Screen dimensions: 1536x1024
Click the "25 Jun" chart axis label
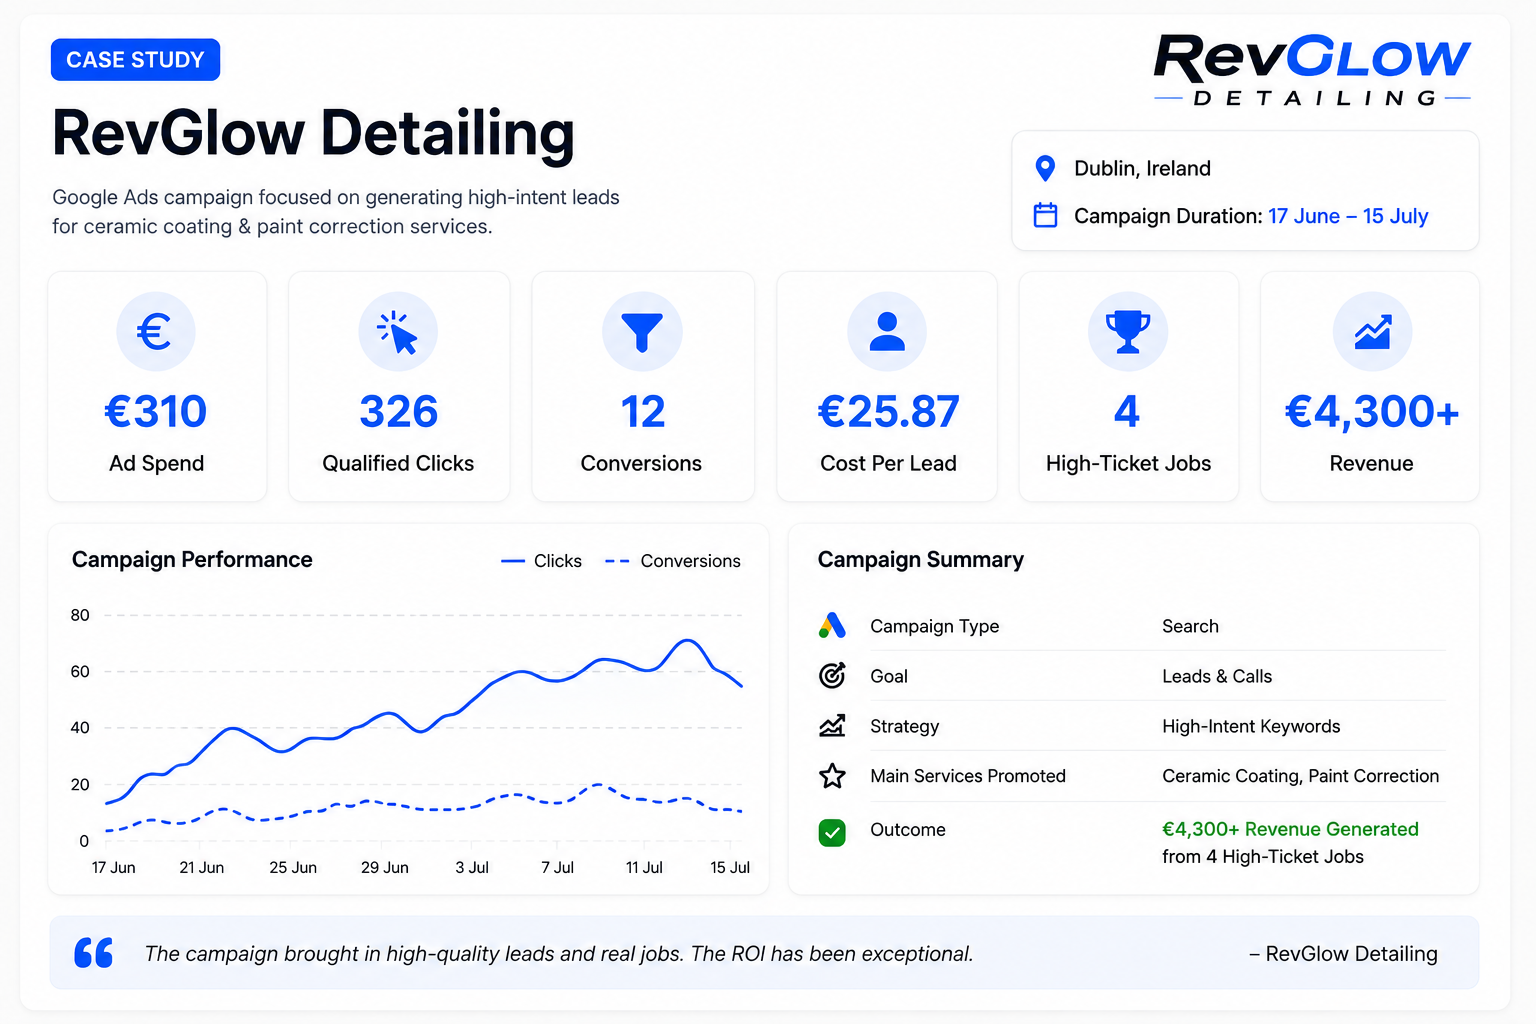point(293,867)
